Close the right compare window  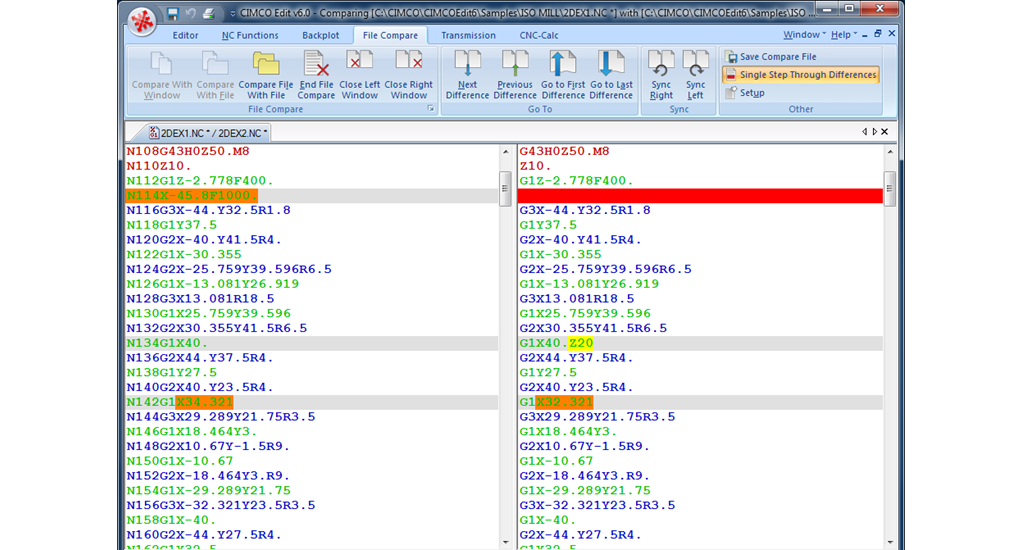(x=408, y=75)
